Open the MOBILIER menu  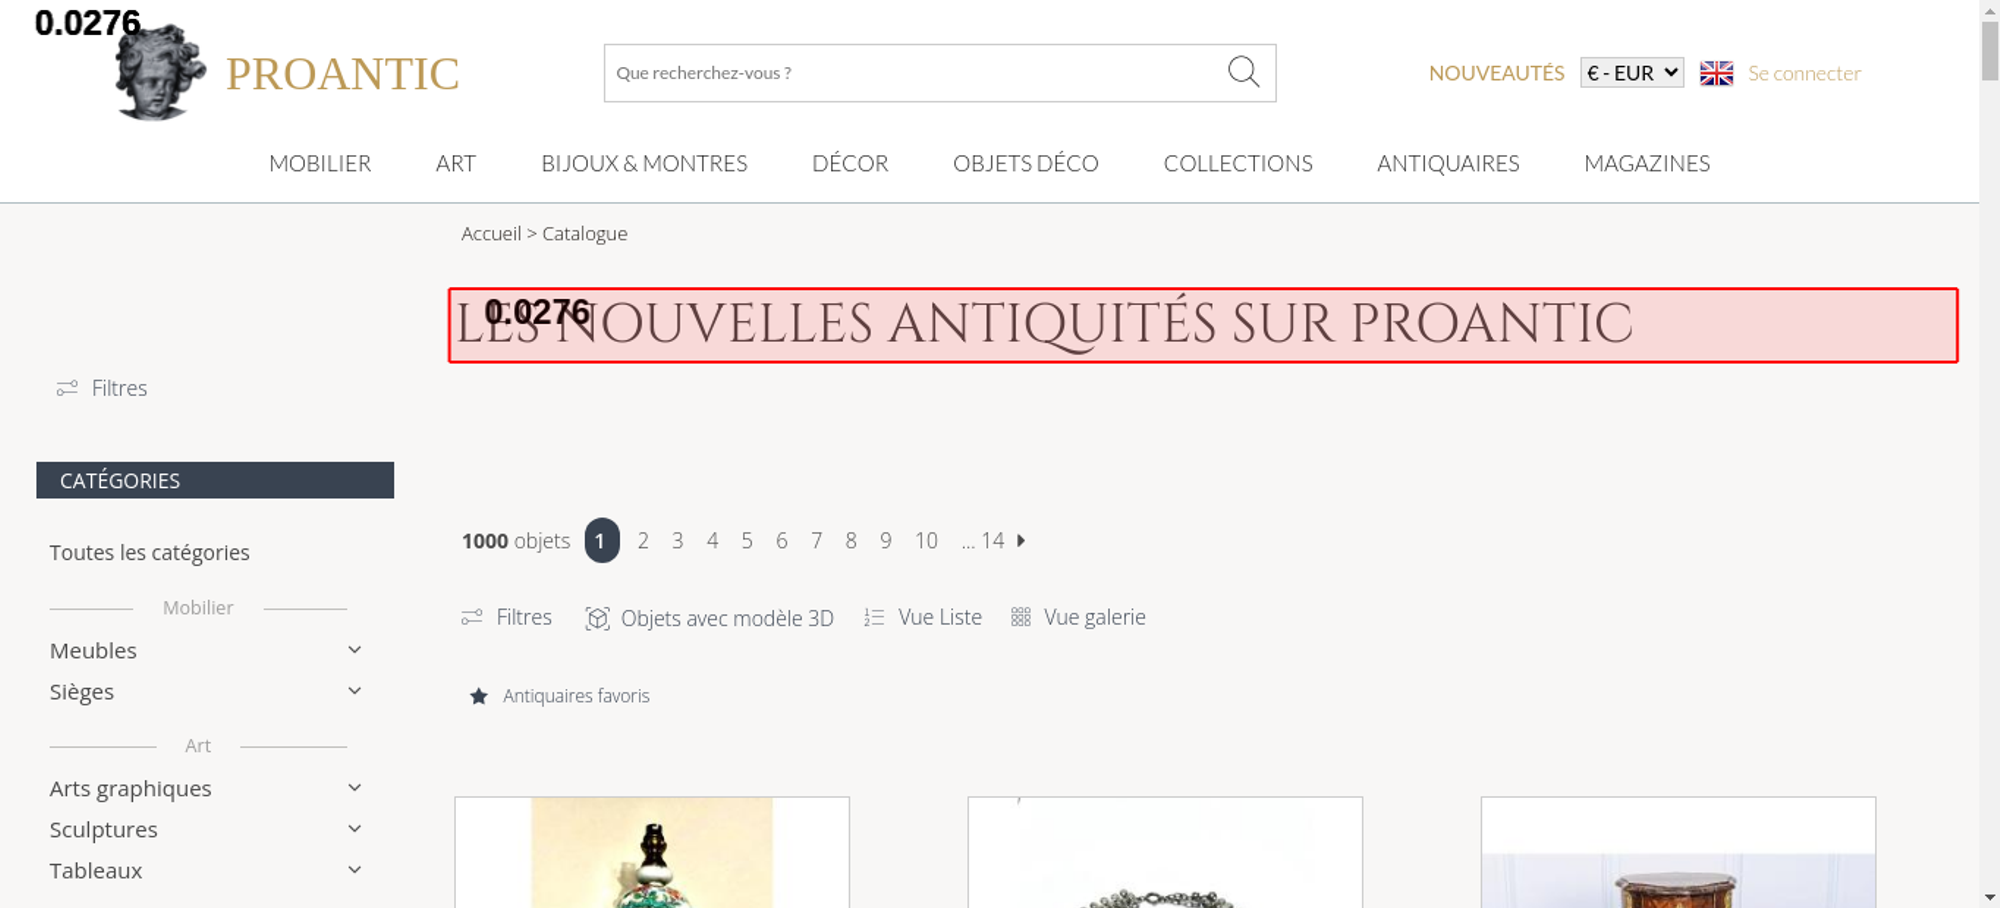[320, 163]
